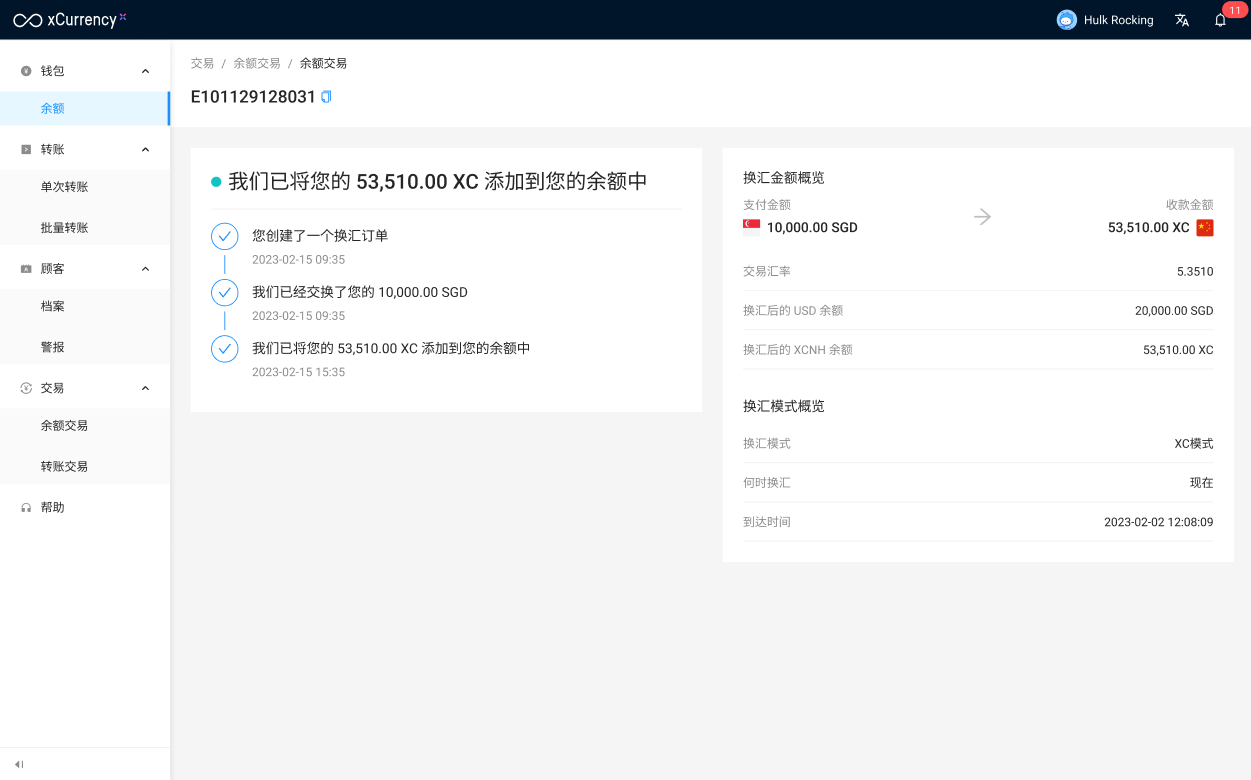
Task: Click the 转账 menu label
Action: point(52,149)
